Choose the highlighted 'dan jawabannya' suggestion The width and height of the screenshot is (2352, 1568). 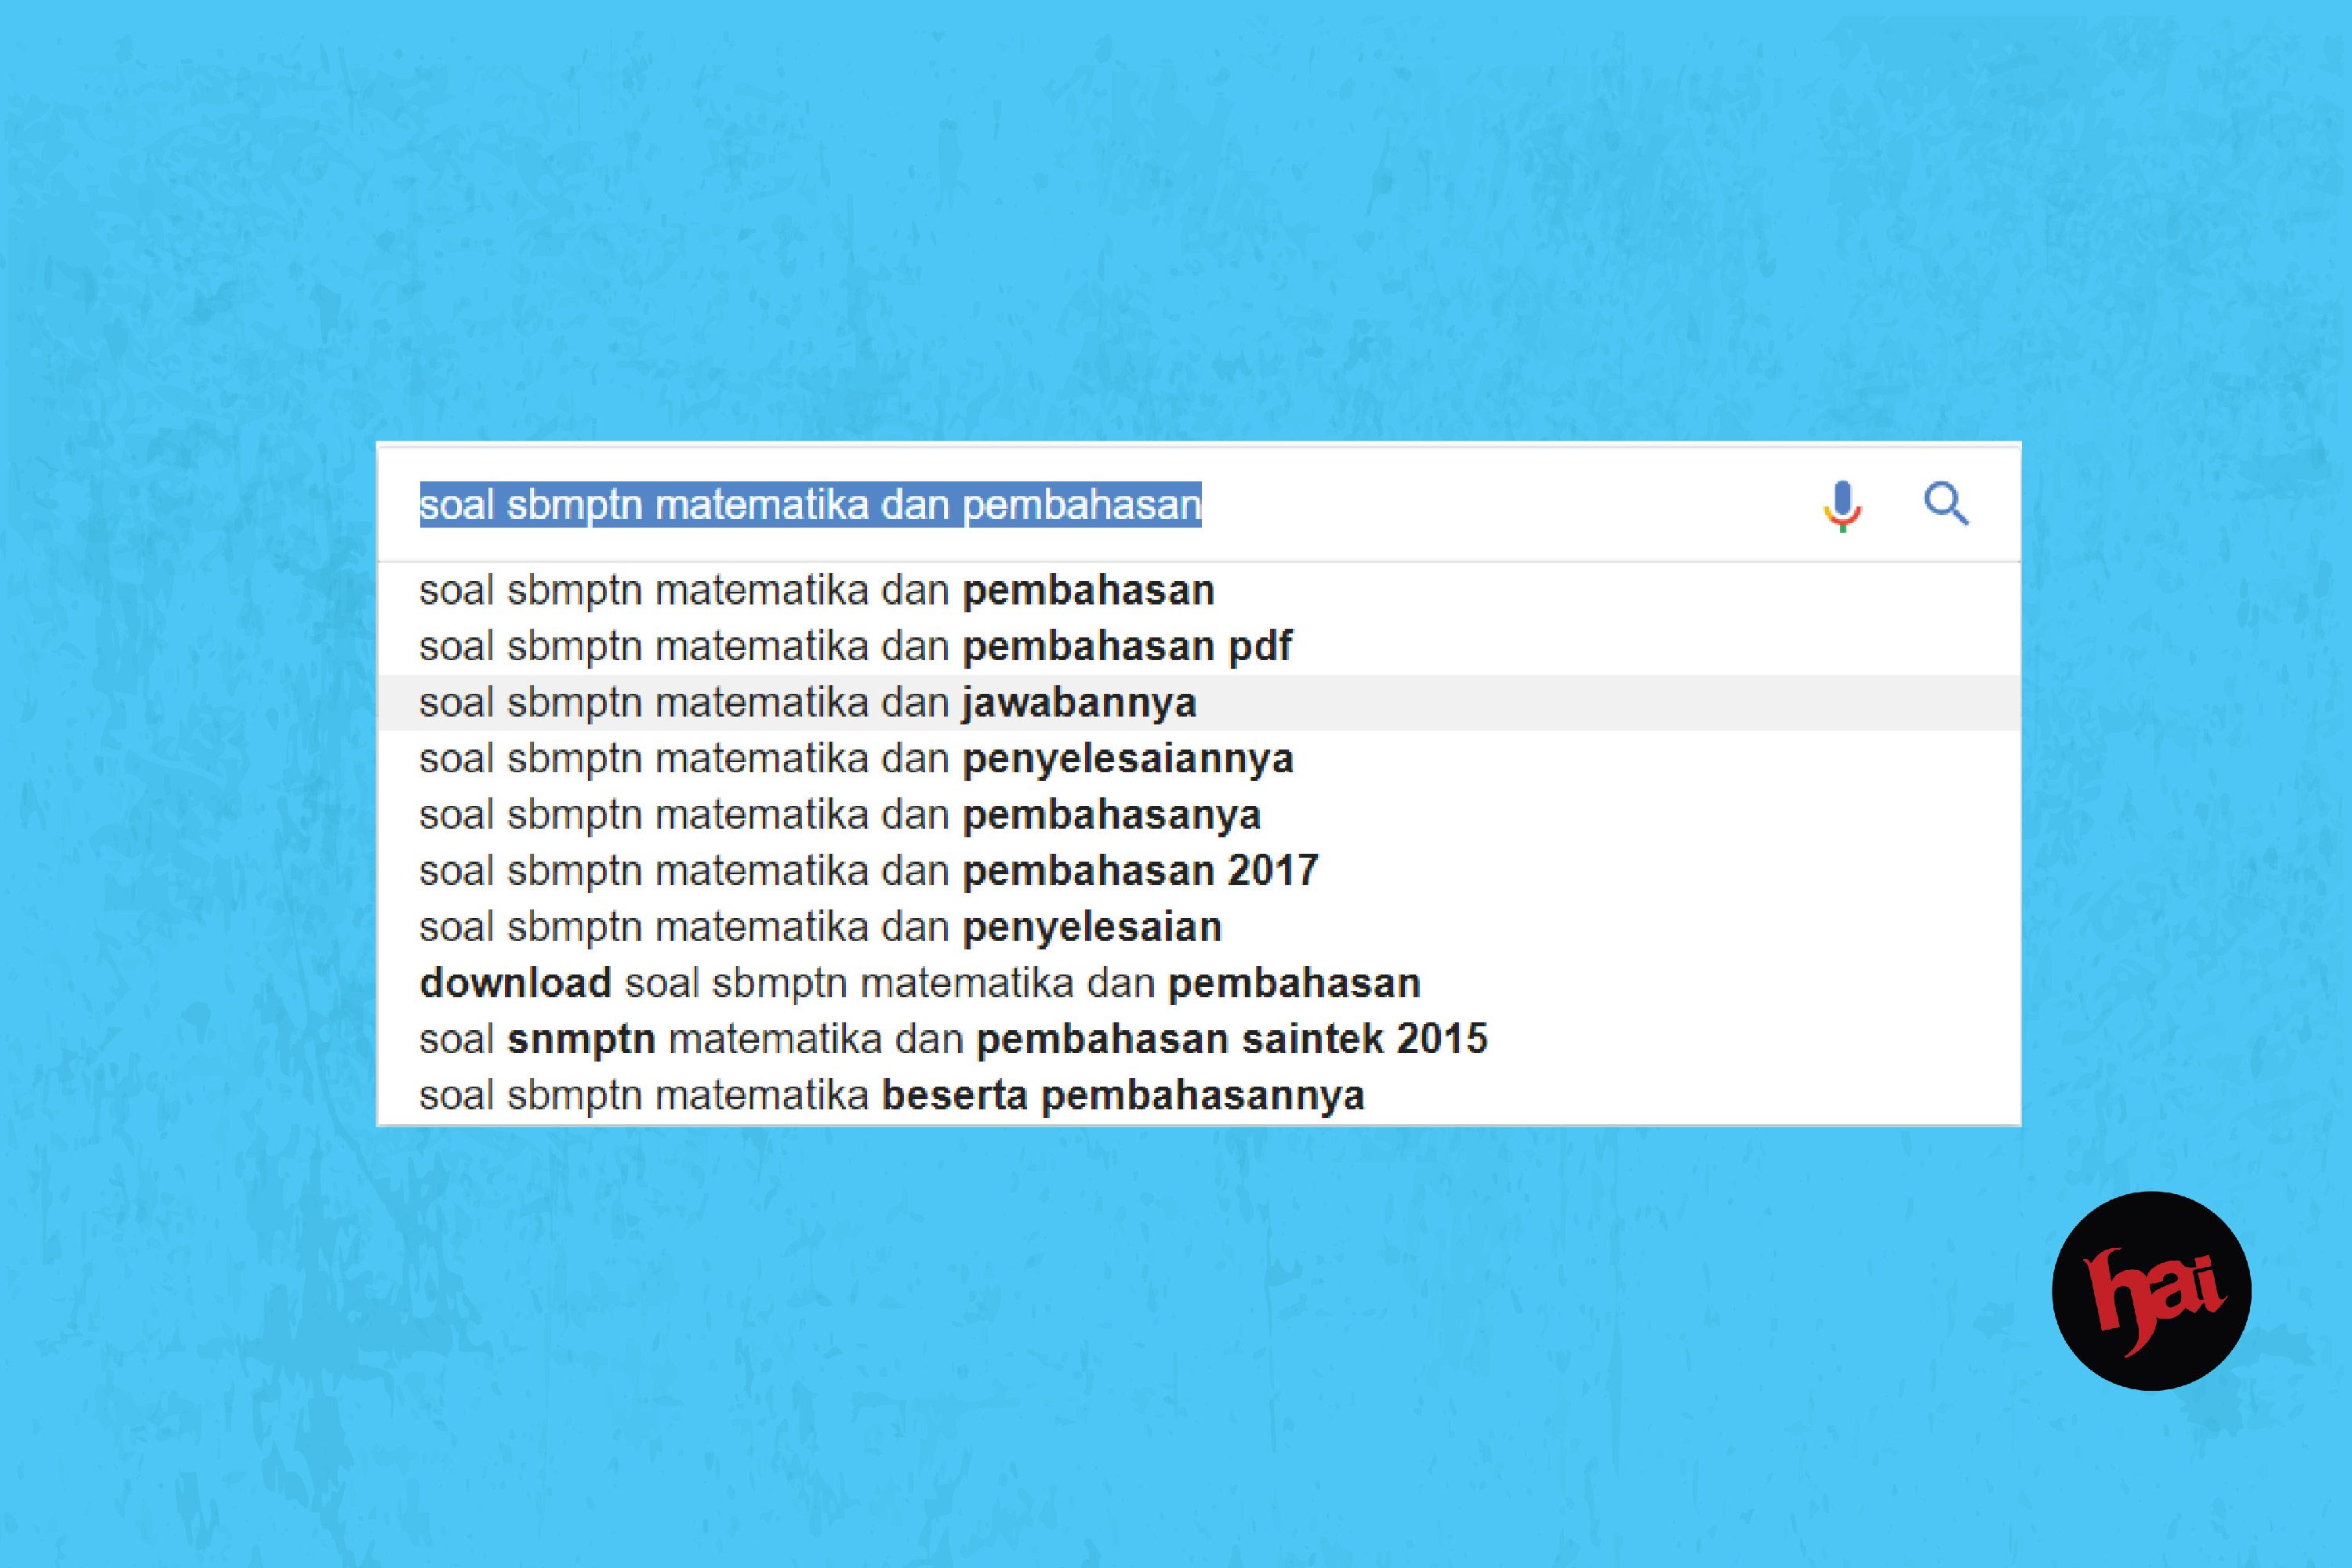pyautogui.click(x=1198, y=703)
